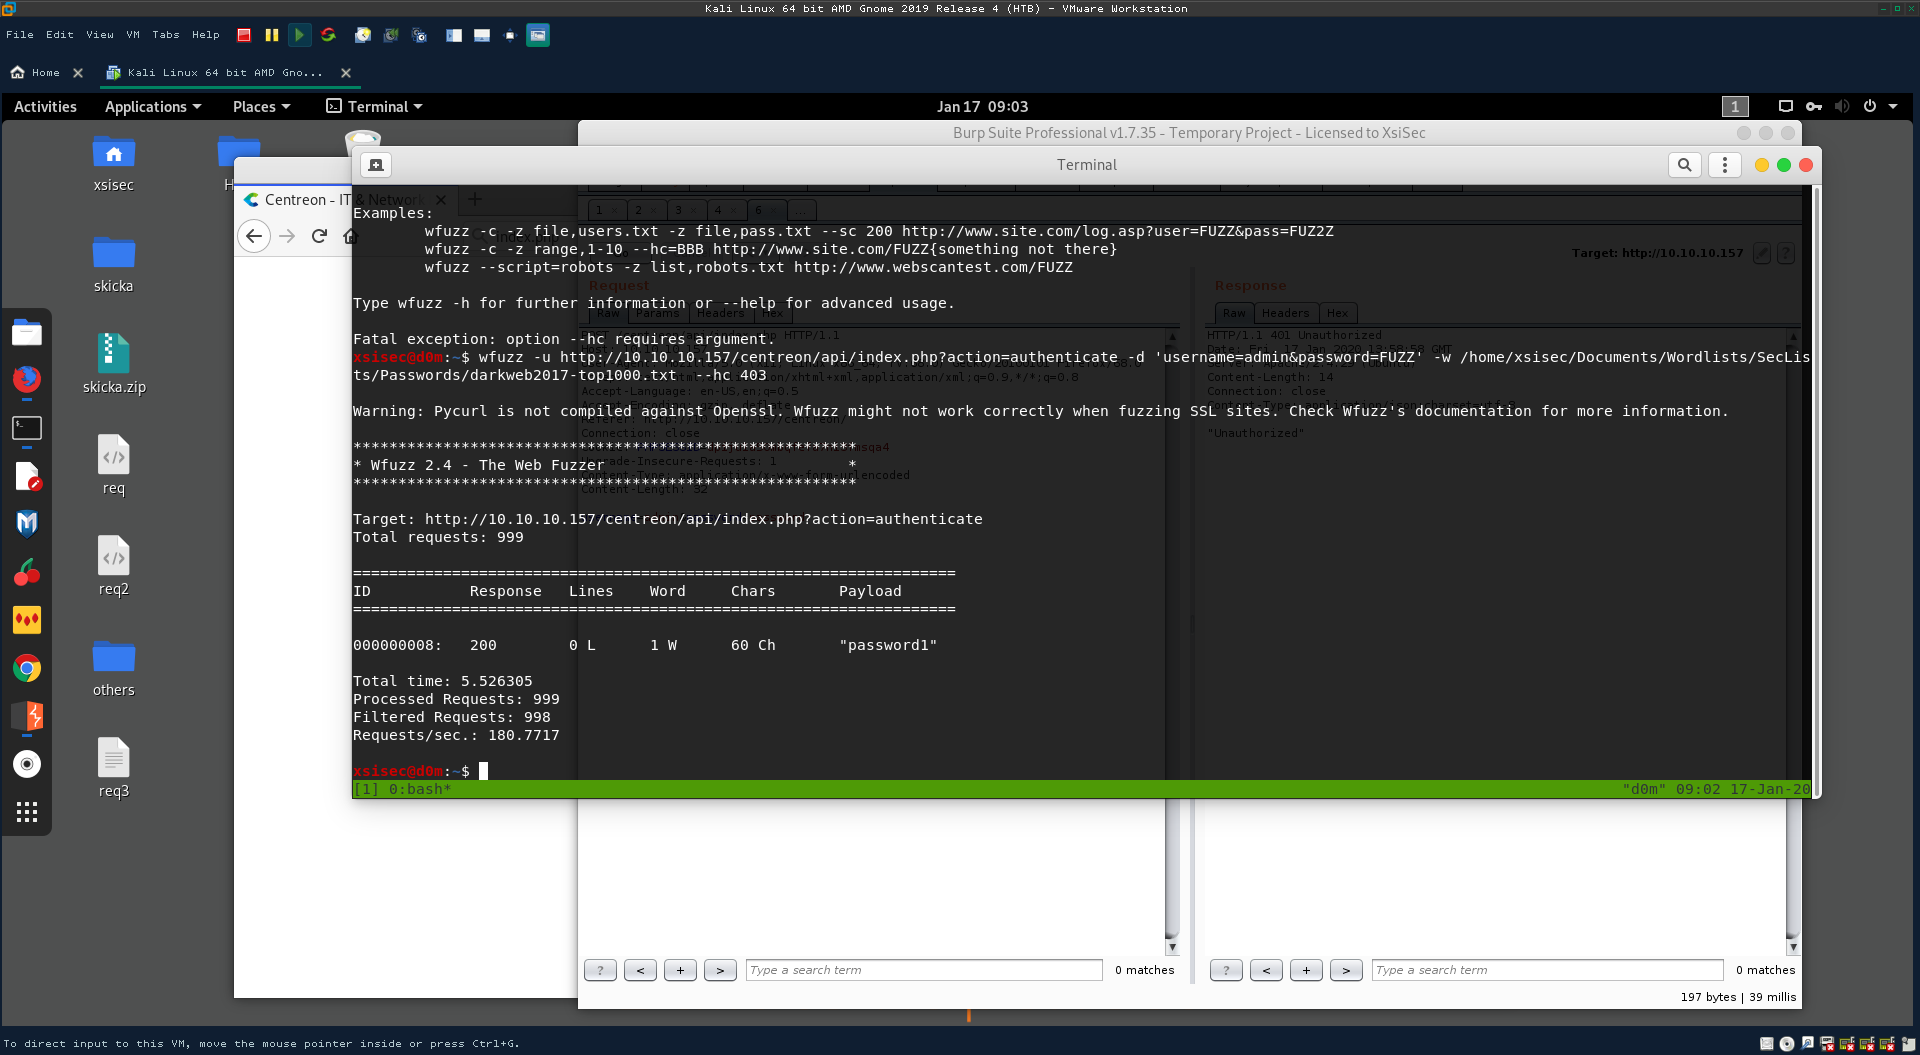Click the green VMware power-on play button
This screenshot has width=1920, height=1055.
299,35
